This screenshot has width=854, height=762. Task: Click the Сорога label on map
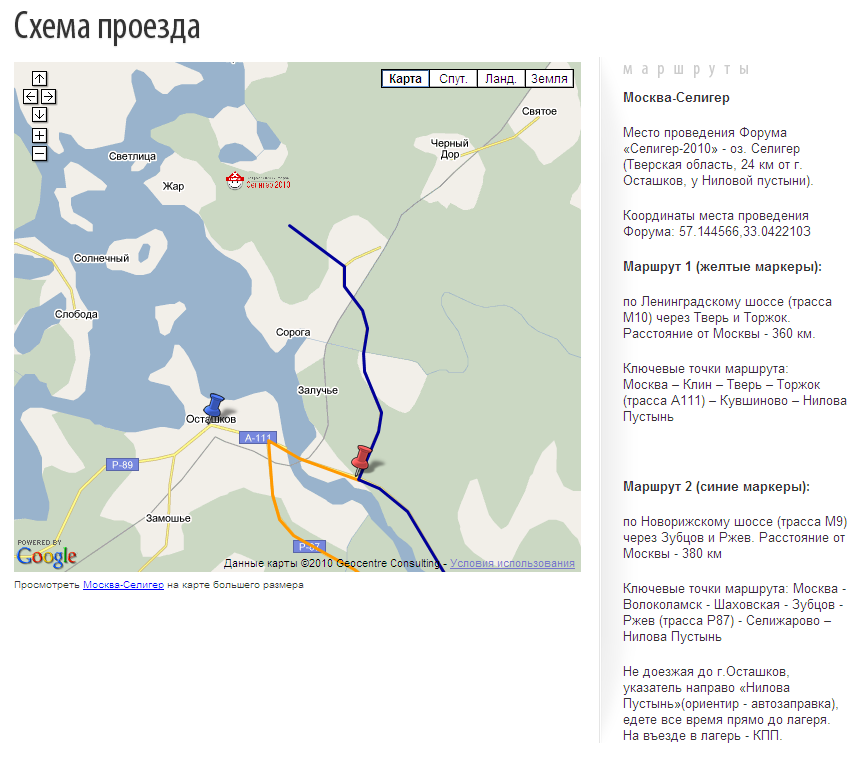[293, 332]
